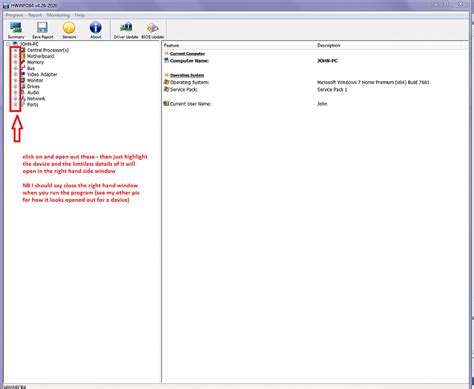Select Audio label in tree
The image size is (474, 389).
tap(33, 92)
